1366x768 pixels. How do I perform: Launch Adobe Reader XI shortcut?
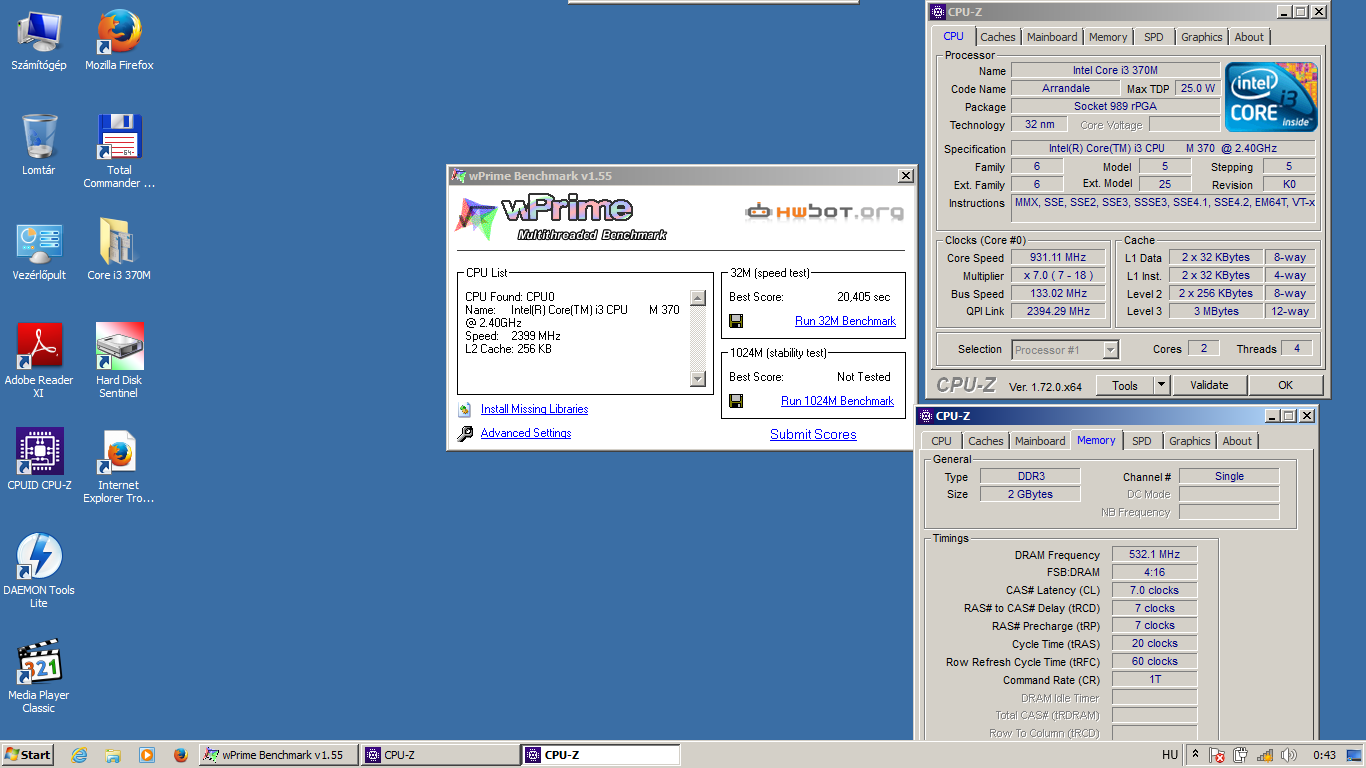(39, 362)
